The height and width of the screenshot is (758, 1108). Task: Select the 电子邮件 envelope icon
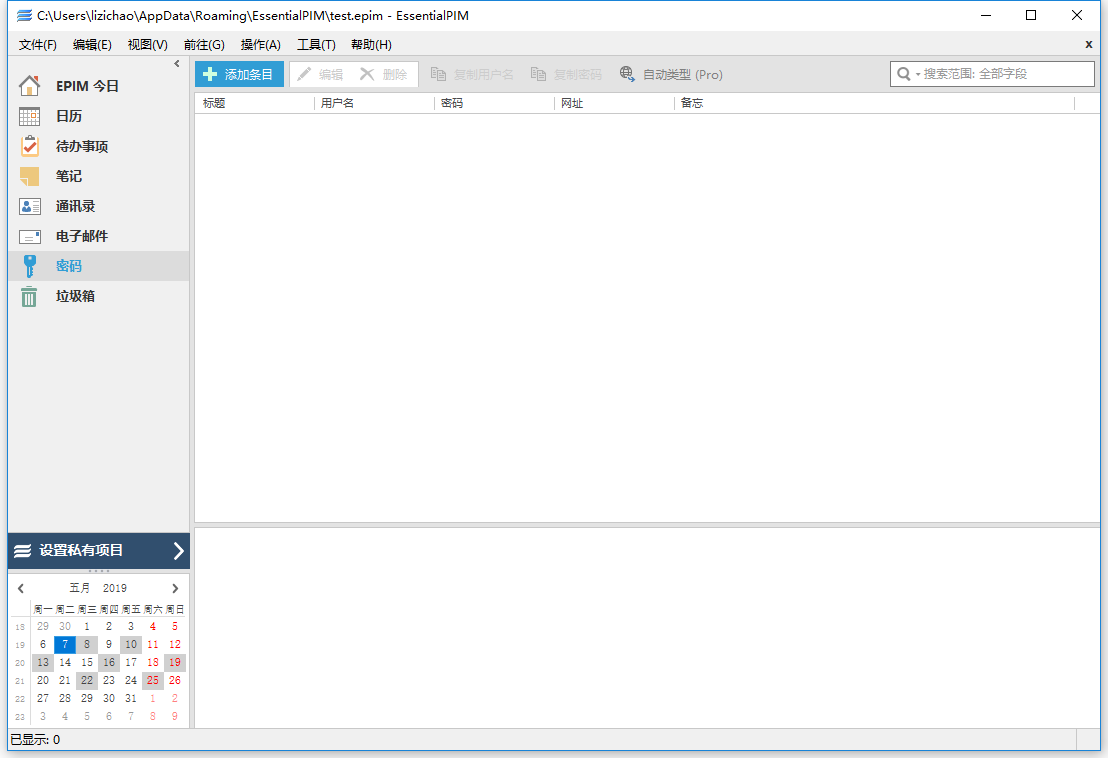pyautogui.click(x=29, y=236)
